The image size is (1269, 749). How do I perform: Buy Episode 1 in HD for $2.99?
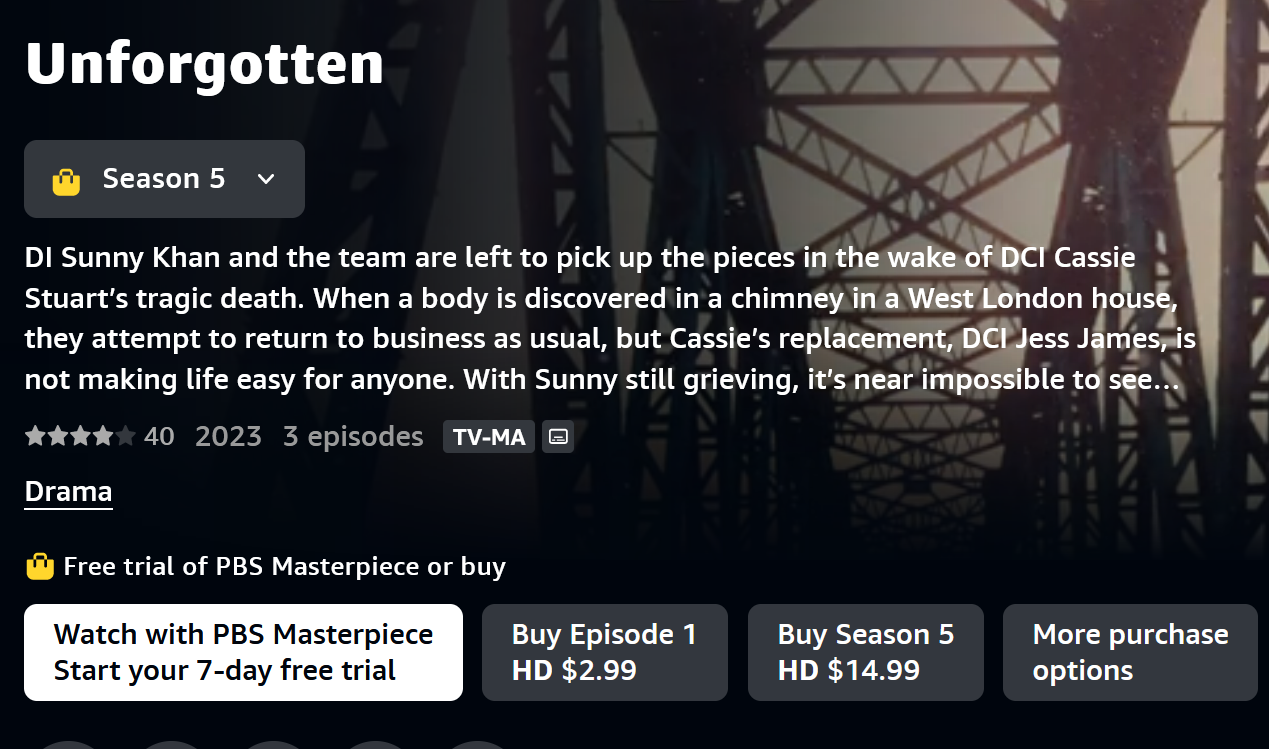(604, 652)
